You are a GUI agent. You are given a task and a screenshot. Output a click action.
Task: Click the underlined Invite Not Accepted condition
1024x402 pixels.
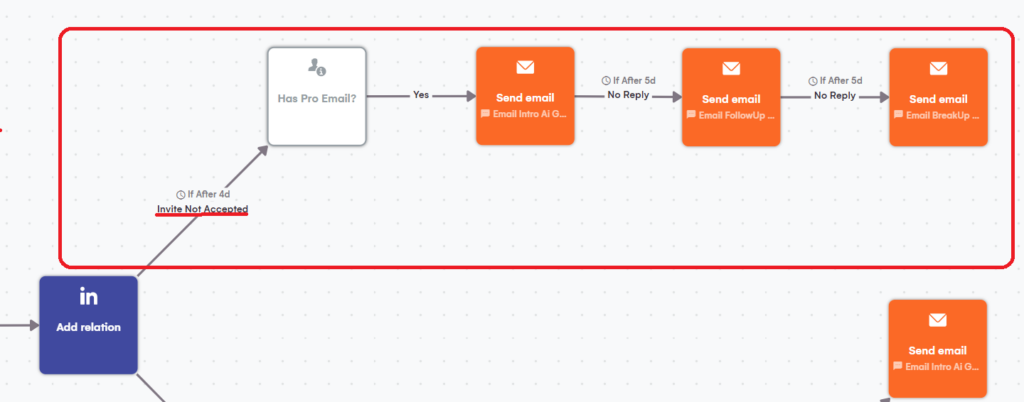(202, 209)
